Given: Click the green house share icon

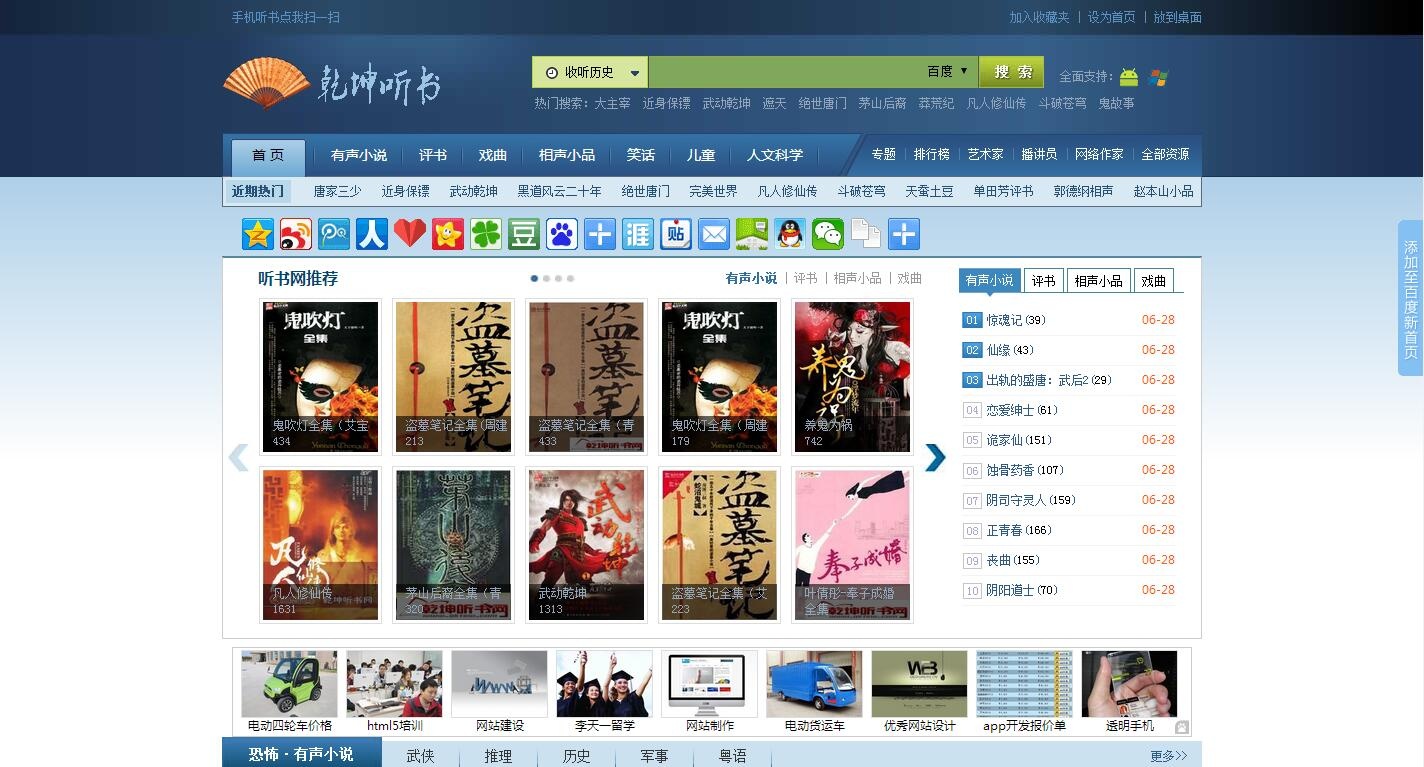Looking at the screenshot, I should pyautogui.click(x=752, y=234).
